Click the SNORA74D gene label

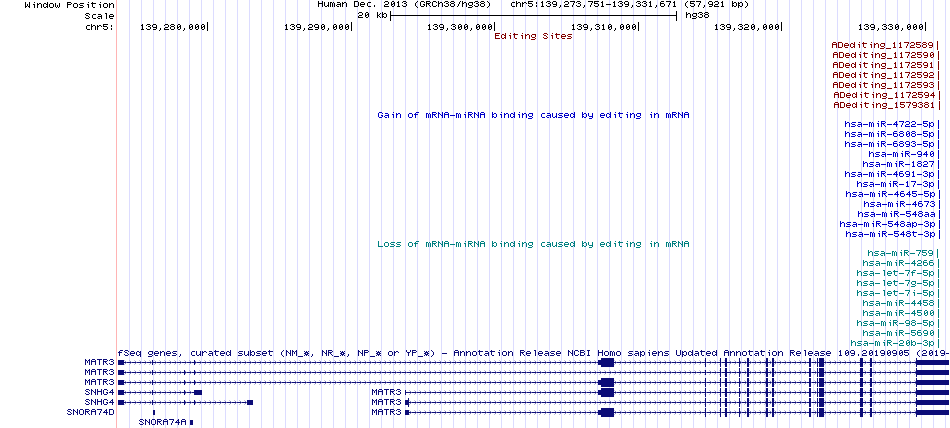tap(90, 412)
